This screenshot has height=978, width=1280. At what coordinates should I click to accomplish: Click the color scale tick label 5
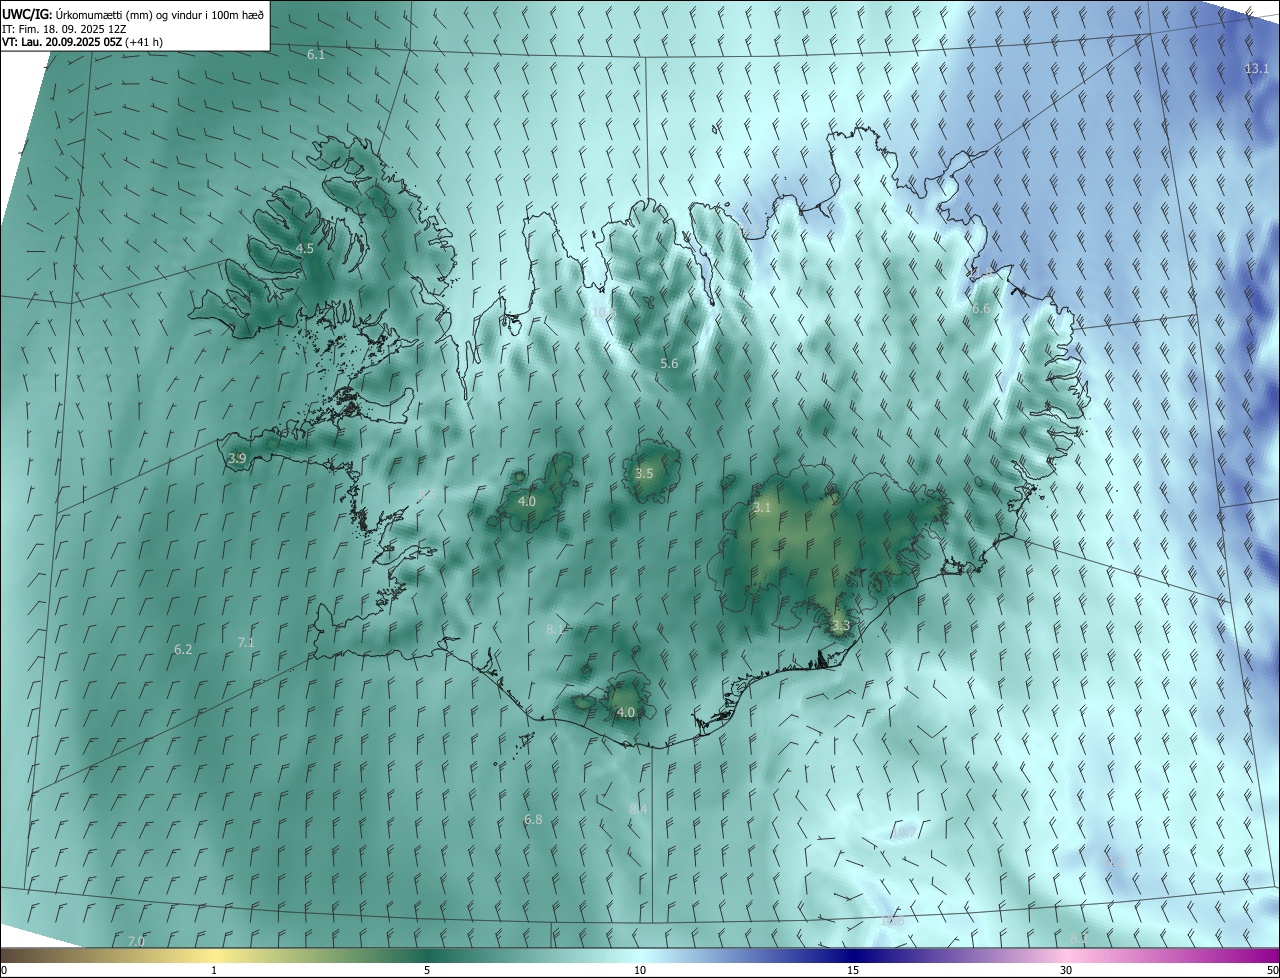click(x=427, y=970)
